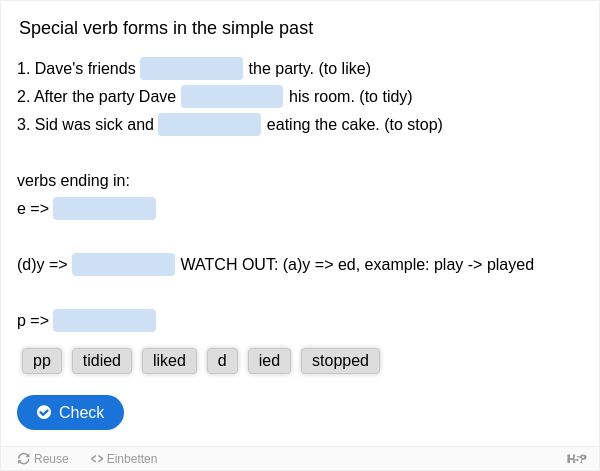Viewport: 600px width, 471px height.
Task: Select the 'liked' draggable word
Action: [x=169, y=360]
